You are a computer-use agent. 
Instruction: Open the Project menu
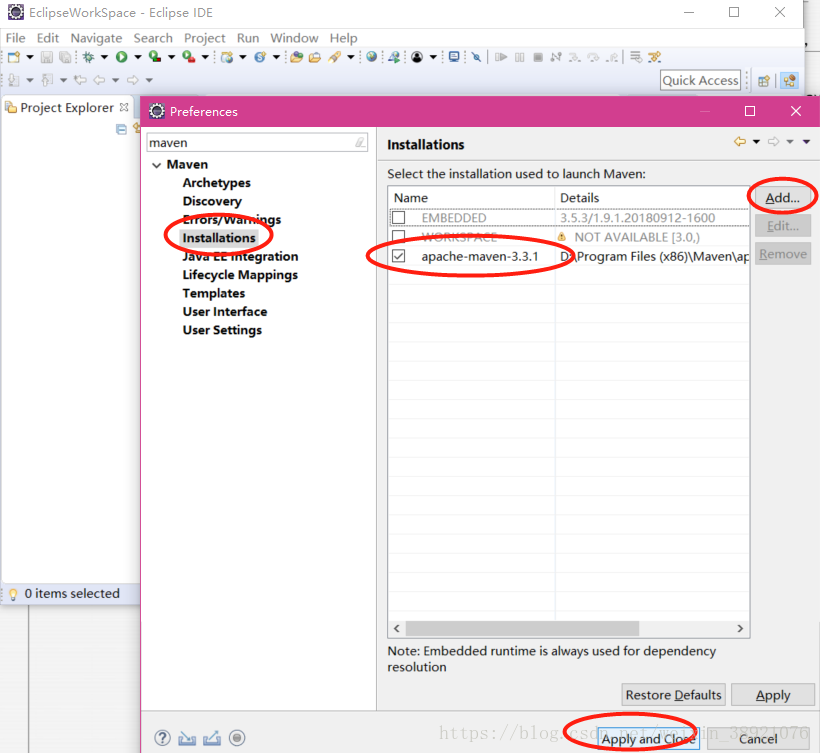[204, 38]
